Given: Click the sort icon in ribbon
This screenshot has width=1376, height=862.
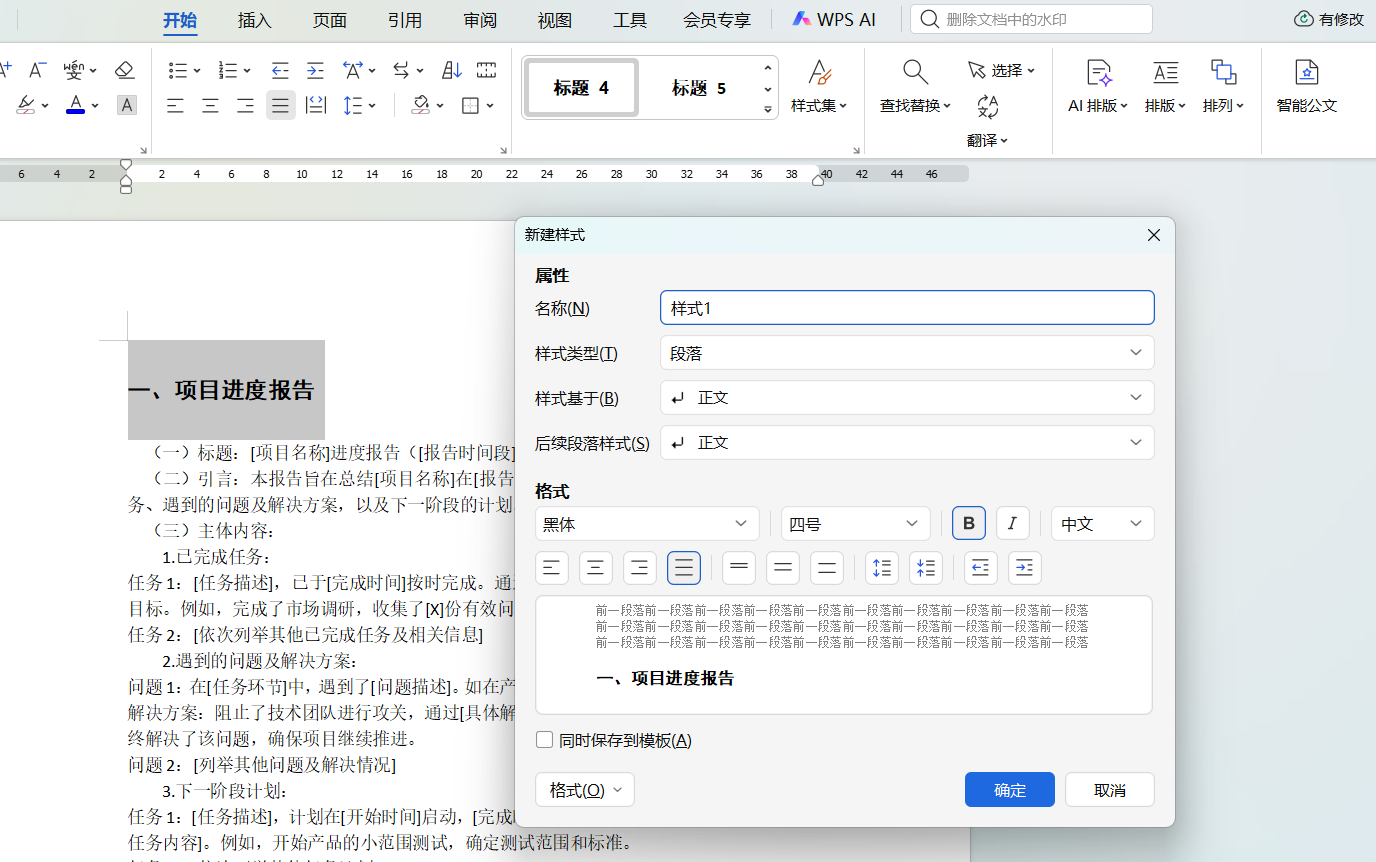Looking at the screenshot, I should tap(452, 70).
